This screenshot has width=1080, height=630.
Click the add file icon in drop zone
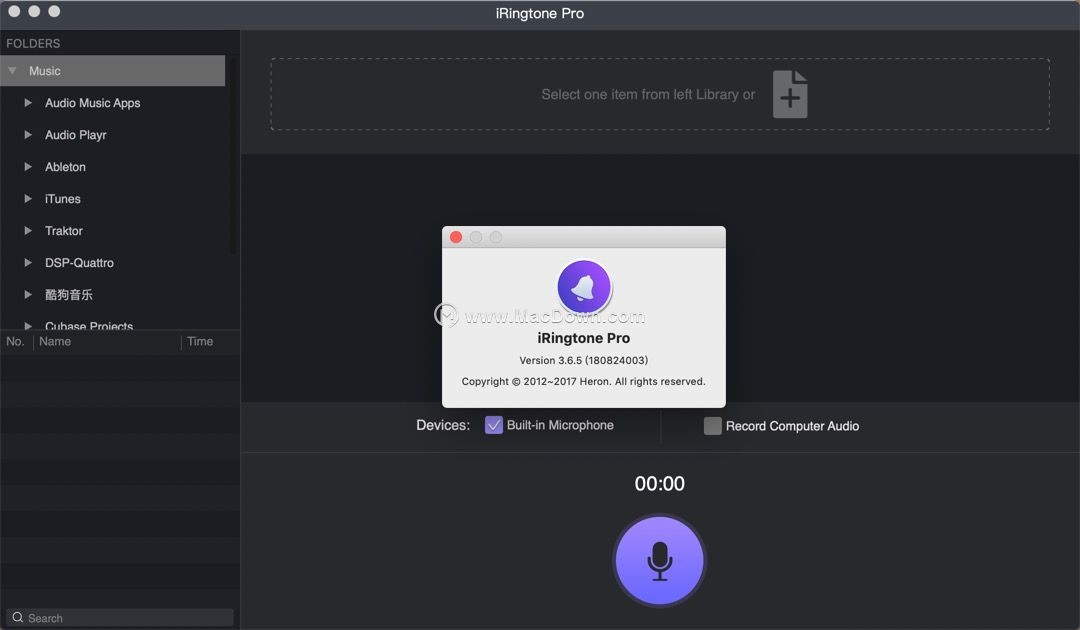click(x=790, y=94)
